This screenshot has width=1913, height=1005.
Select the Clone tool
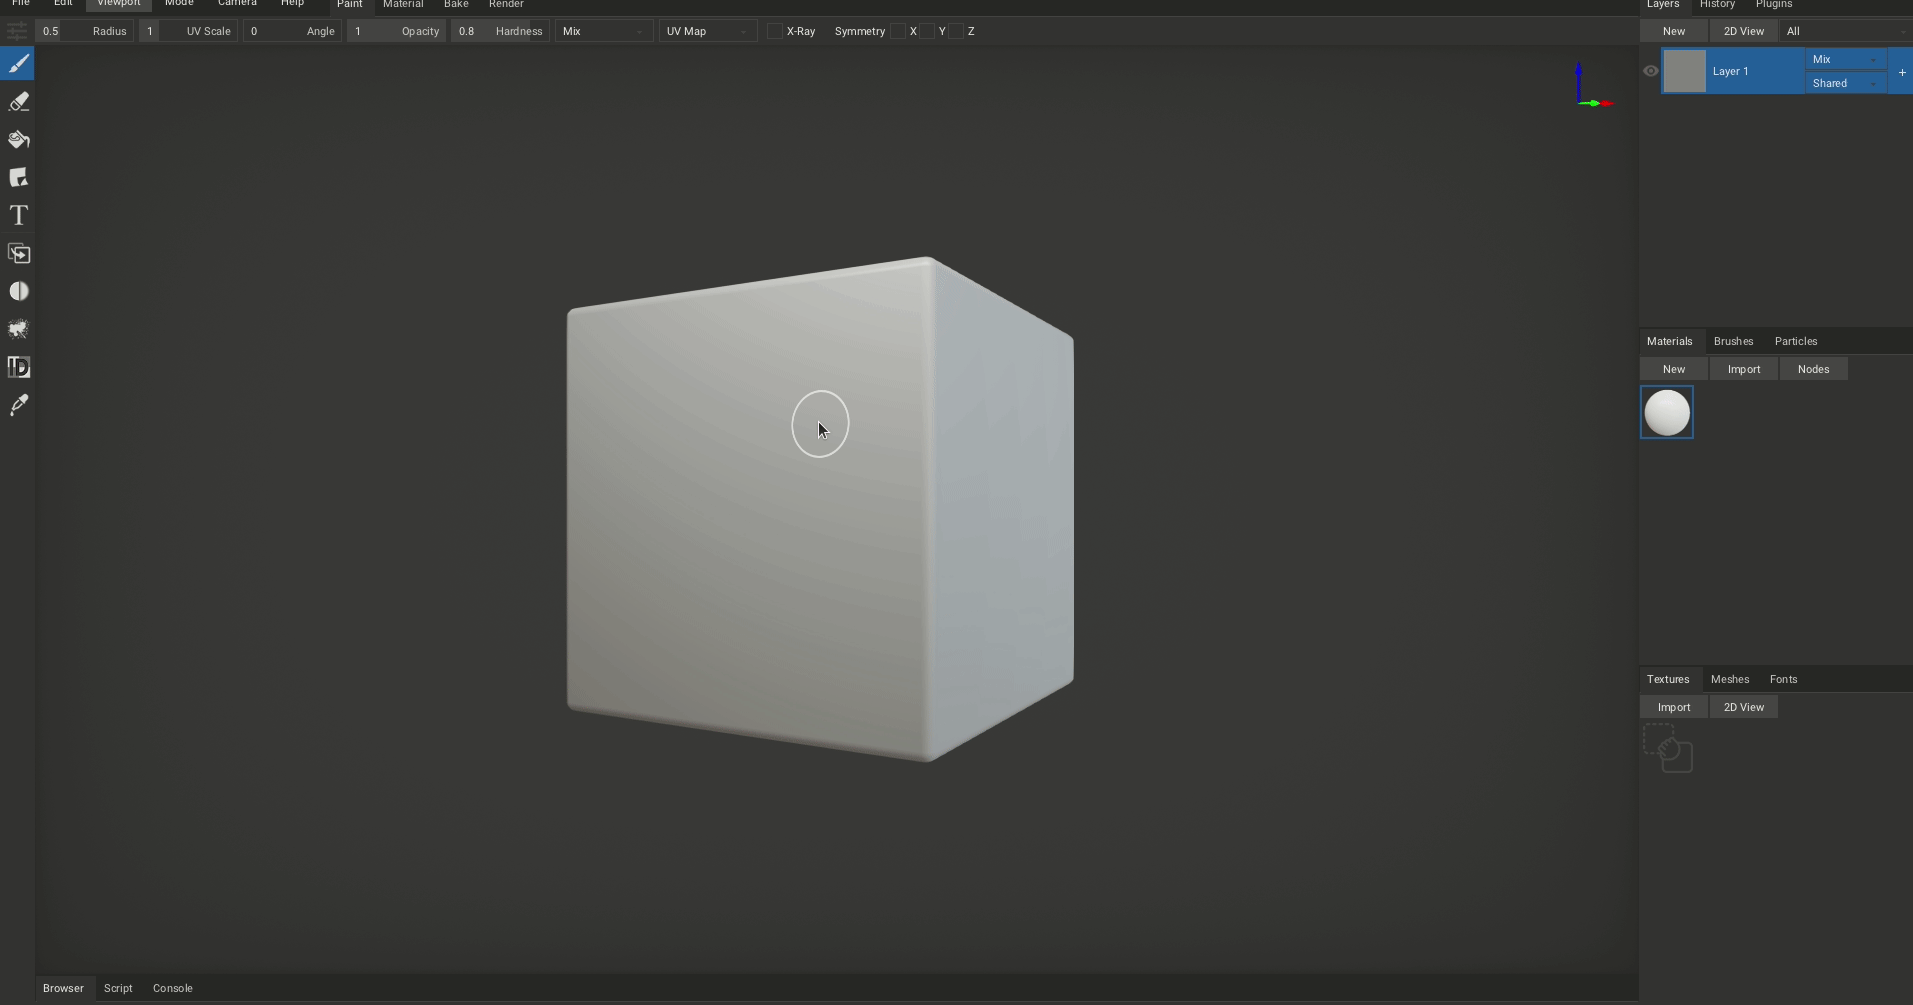18,254
